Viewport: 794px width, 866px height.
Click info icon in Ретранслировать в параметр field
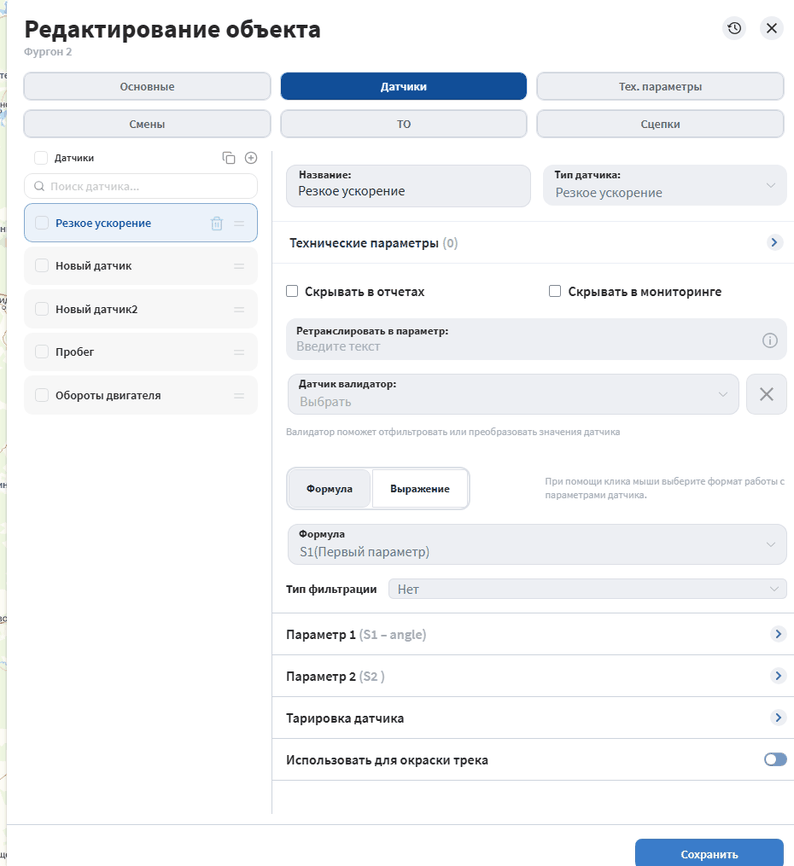(x=770, y=340)
